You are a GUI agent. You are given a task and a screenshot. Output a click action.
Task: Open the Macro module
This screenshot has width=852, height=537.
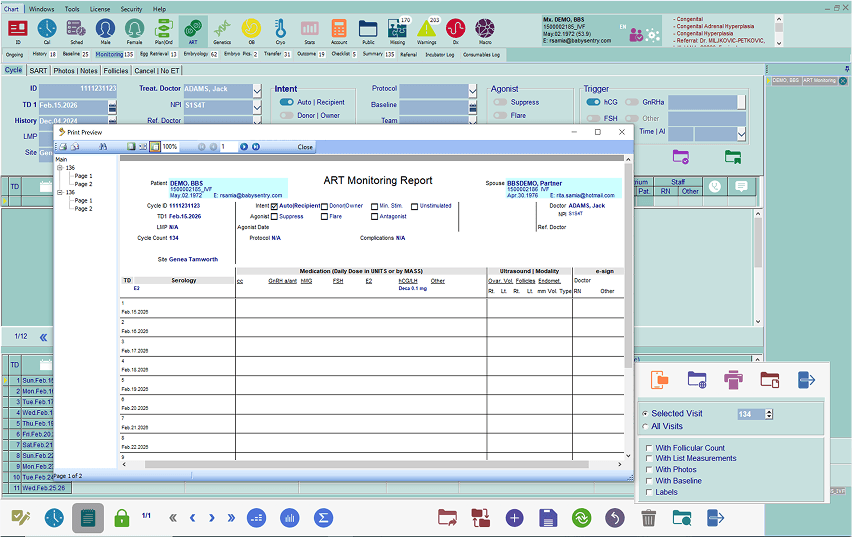click(485, 32)
